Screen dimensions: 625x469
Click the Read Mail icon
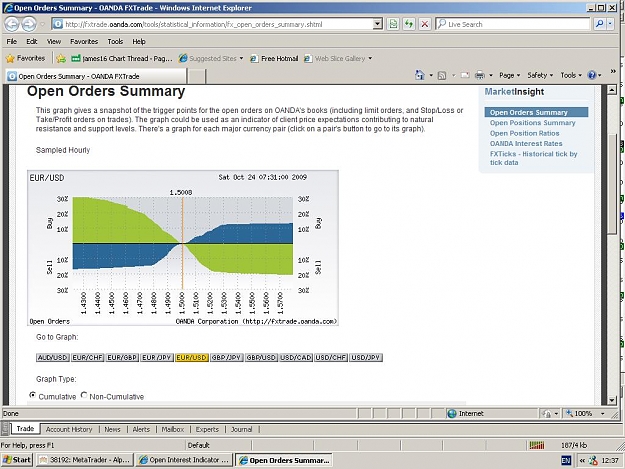(x=465, y=75)
